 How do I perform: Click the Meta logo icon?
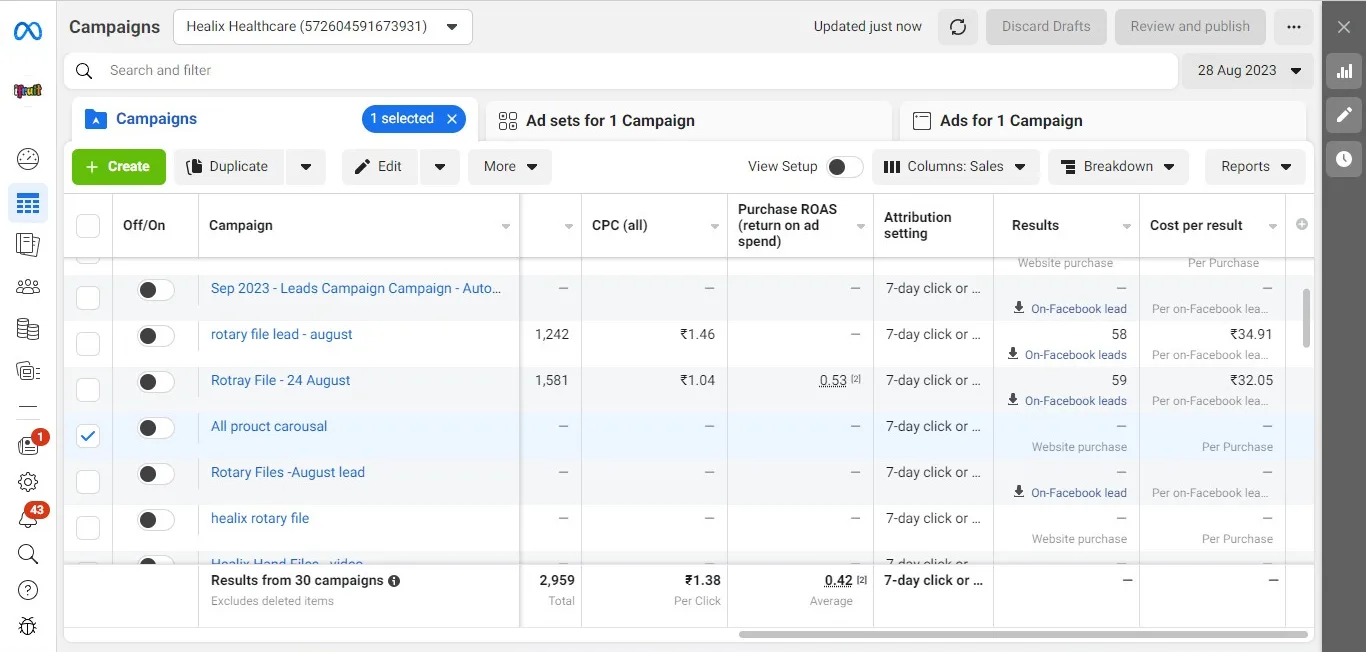[28, 31]
